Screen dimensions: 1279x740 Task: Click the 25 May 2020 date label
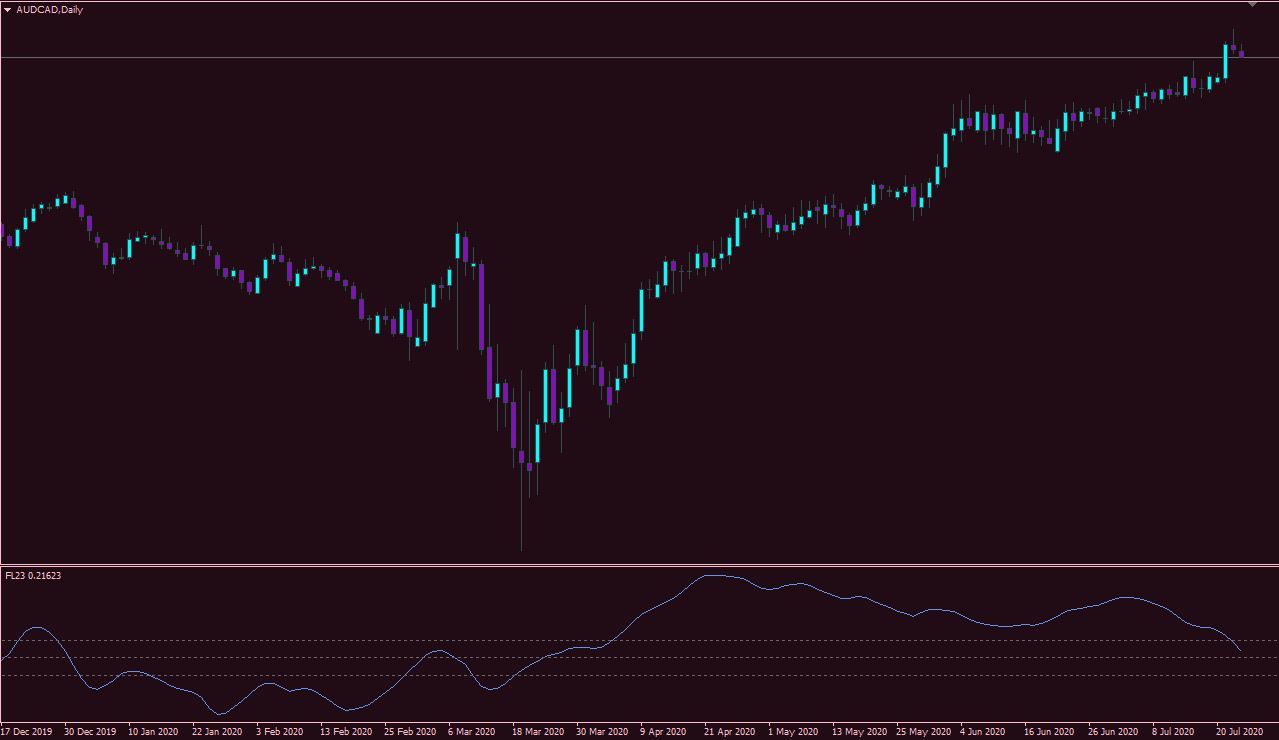(x=922, y=731)
